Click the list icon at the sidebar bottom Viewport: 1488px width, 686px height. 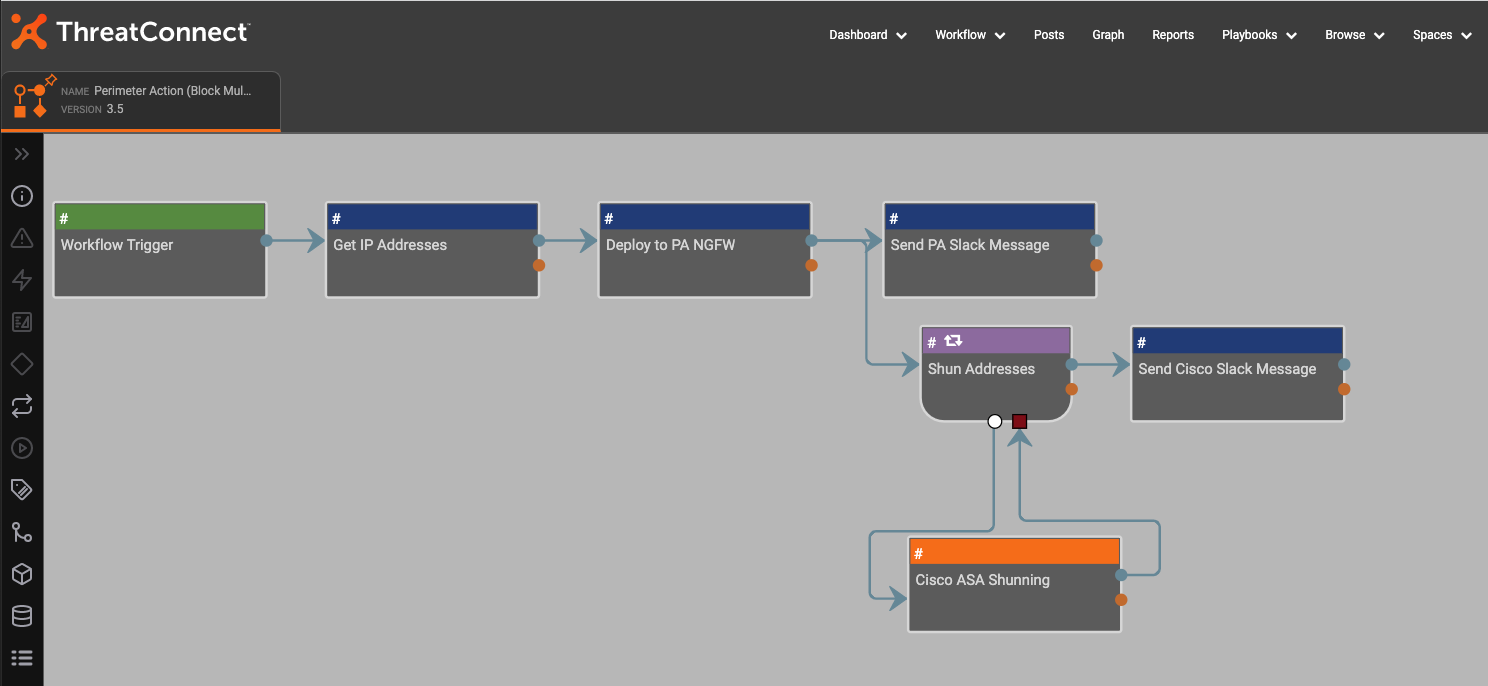(x=22, y=658)
